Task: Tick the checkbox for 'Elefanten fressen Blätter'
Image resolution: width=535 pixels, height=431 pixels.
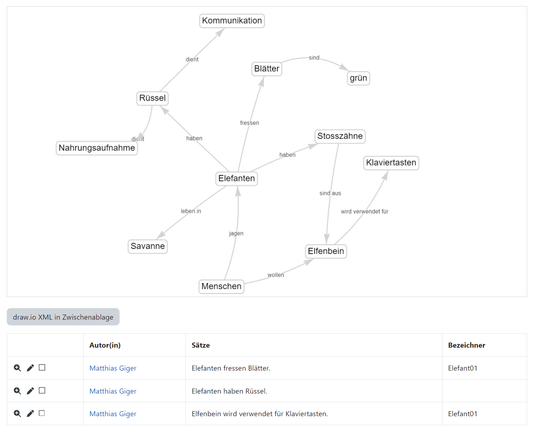Action: pyautogui.click(x=42, y=368)
